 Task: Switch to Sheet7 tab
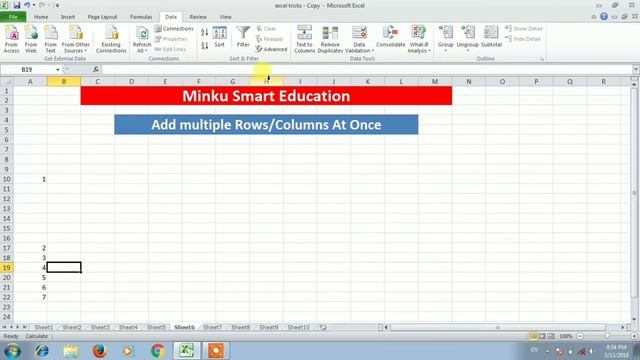pos(213,327)
